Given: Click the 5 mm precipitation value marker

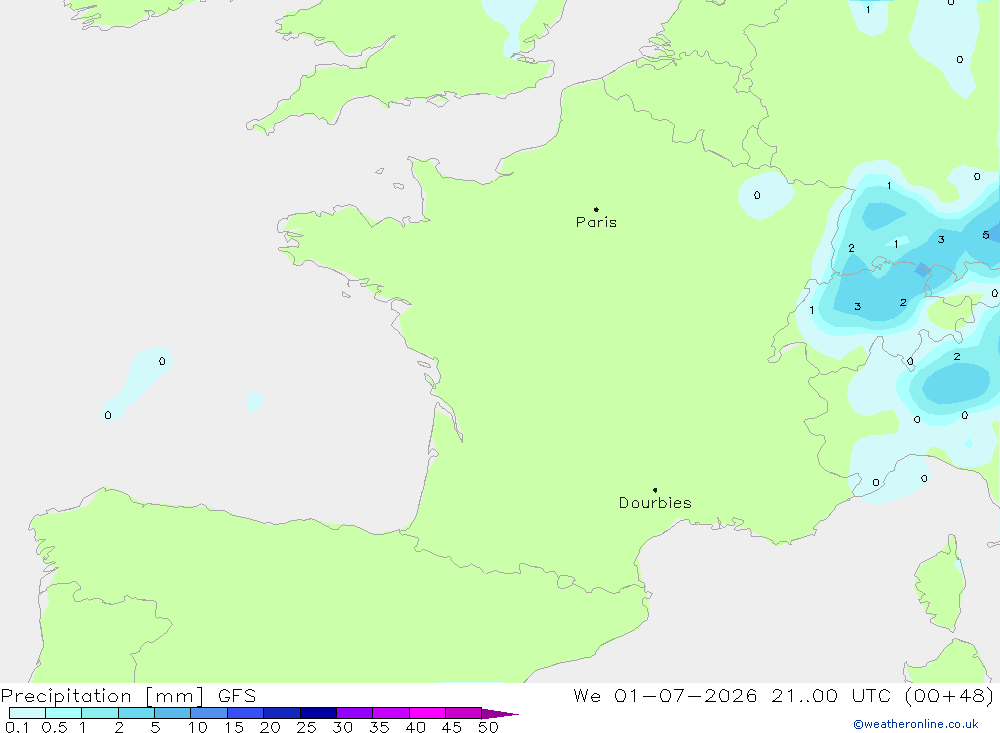Looking at the screenshot, I should (x=985, y=235).
